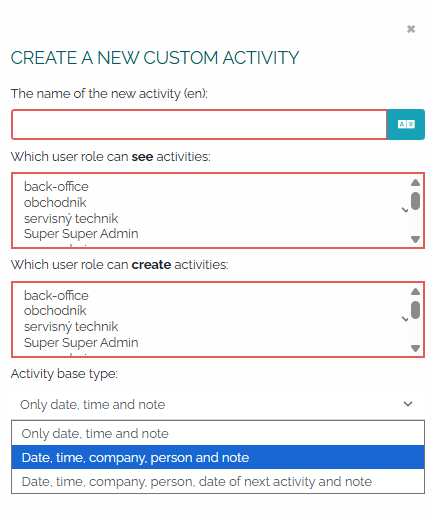Focus the new activity name field

coord(199,124)
